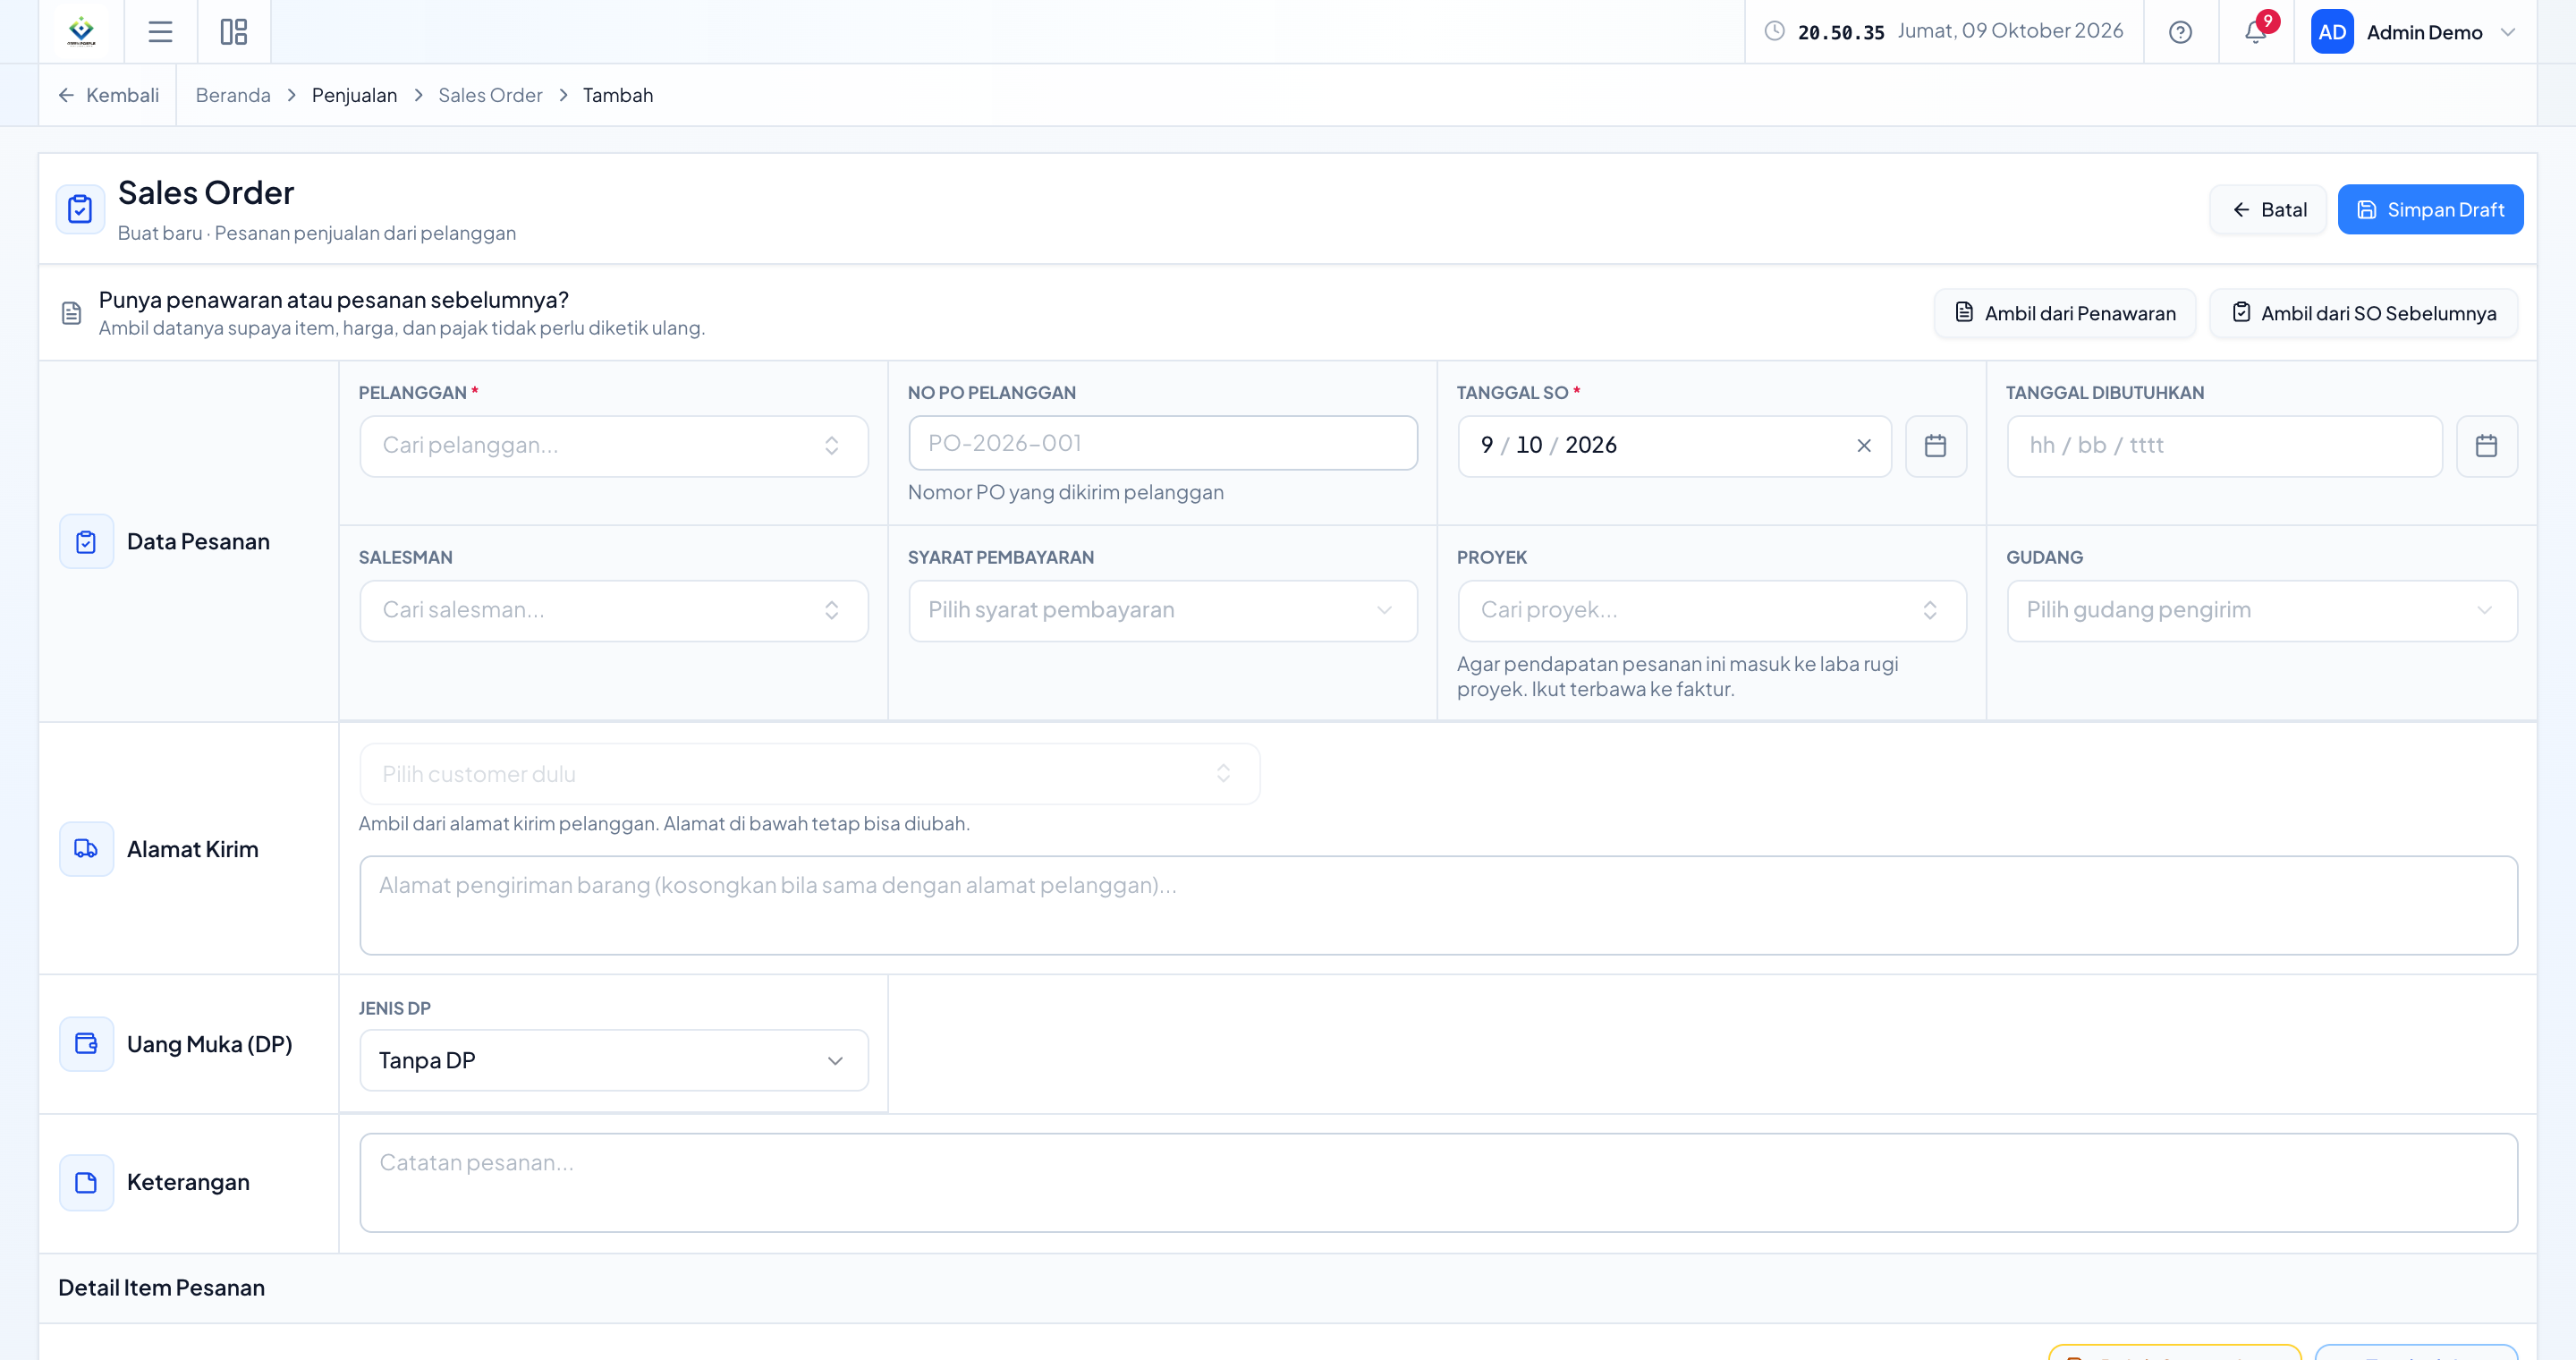Save with Simpan Draft button
Viewport: 2576px width, 1360px height.
[x=2430, y=210]
